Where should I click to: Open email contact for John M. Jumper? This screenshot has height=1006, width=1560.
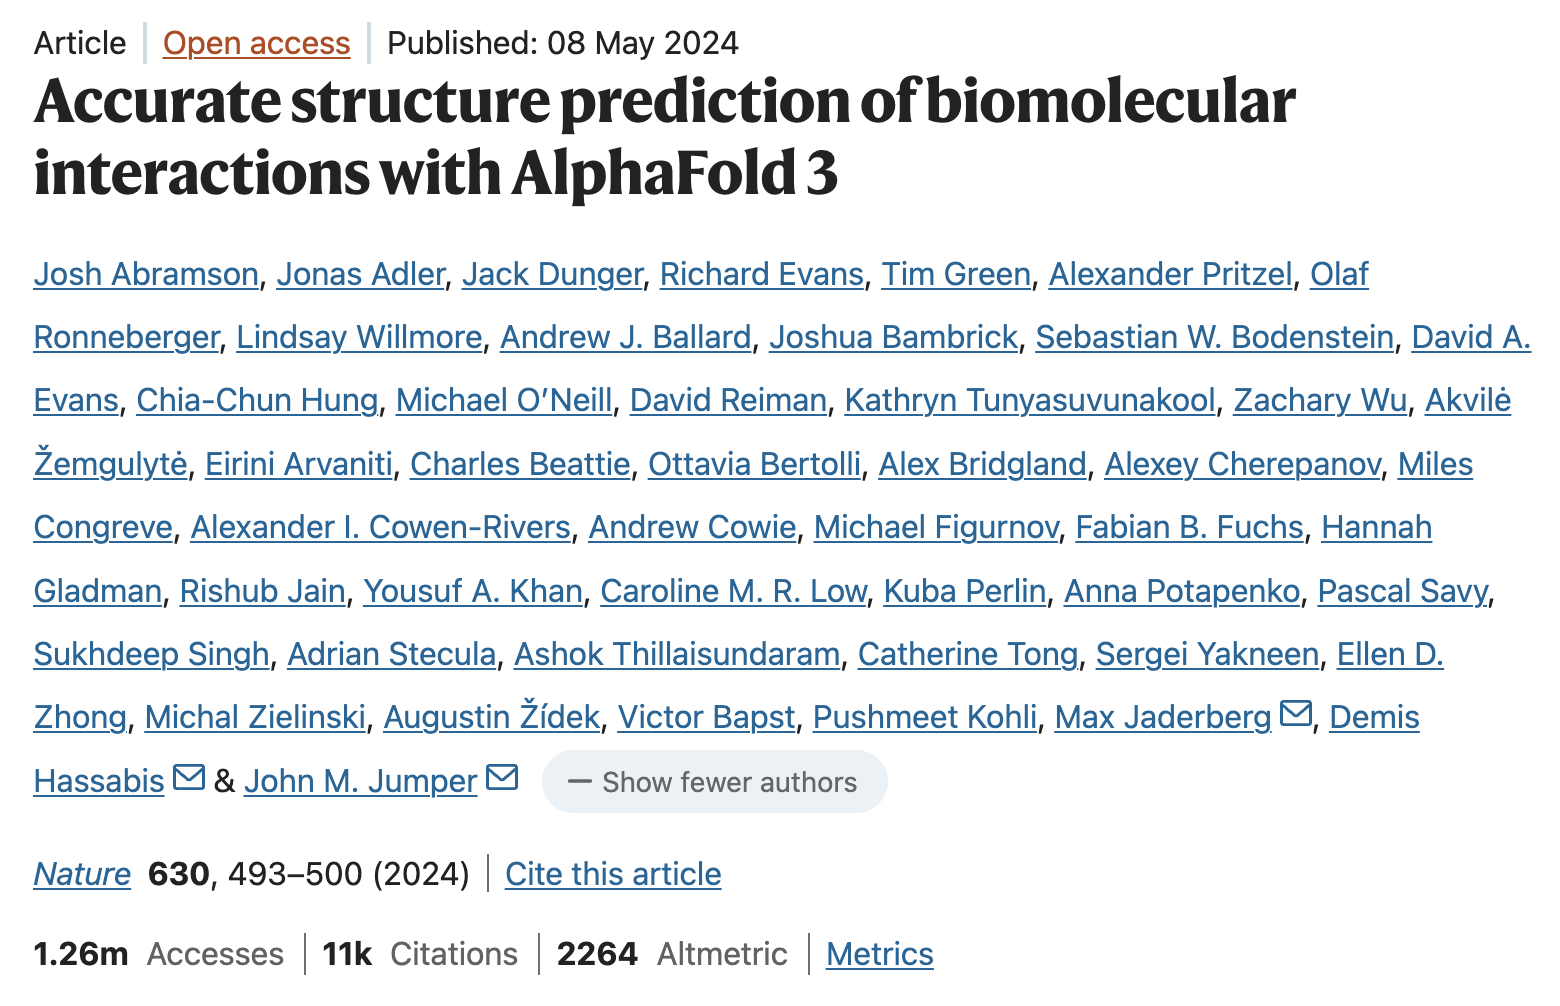[501, 776]
